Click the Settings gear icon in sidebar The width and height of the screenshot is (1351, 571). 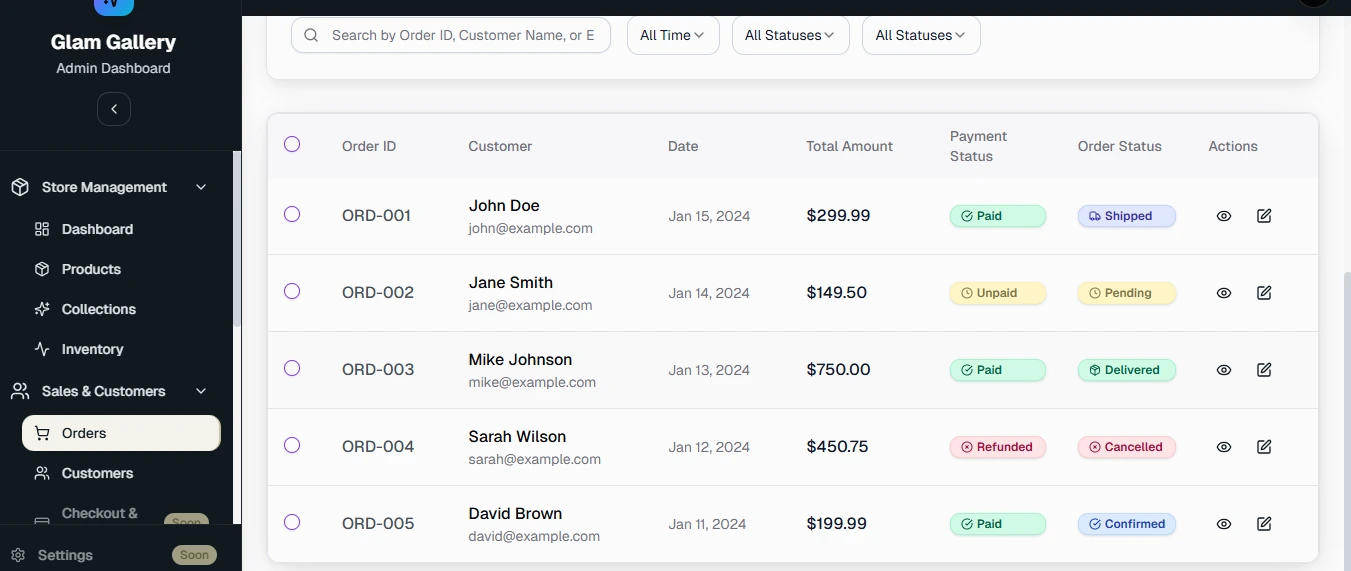18,555
